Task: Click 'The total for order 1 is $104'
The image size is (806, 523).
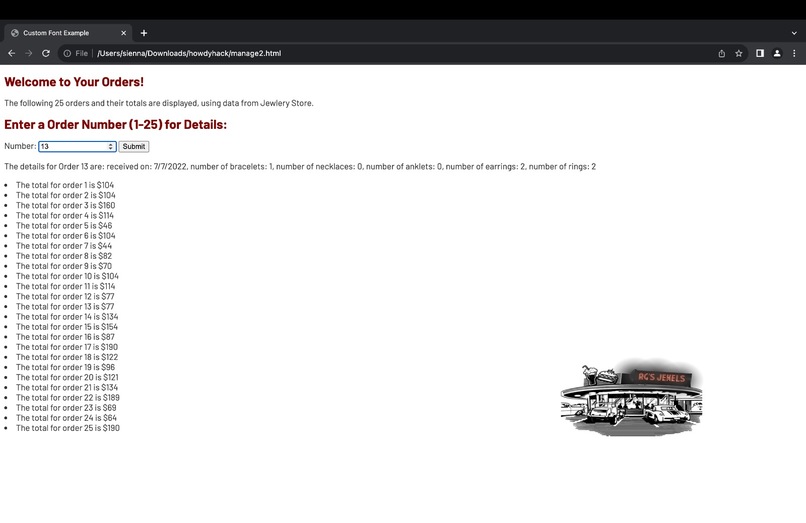Action: 65,185
